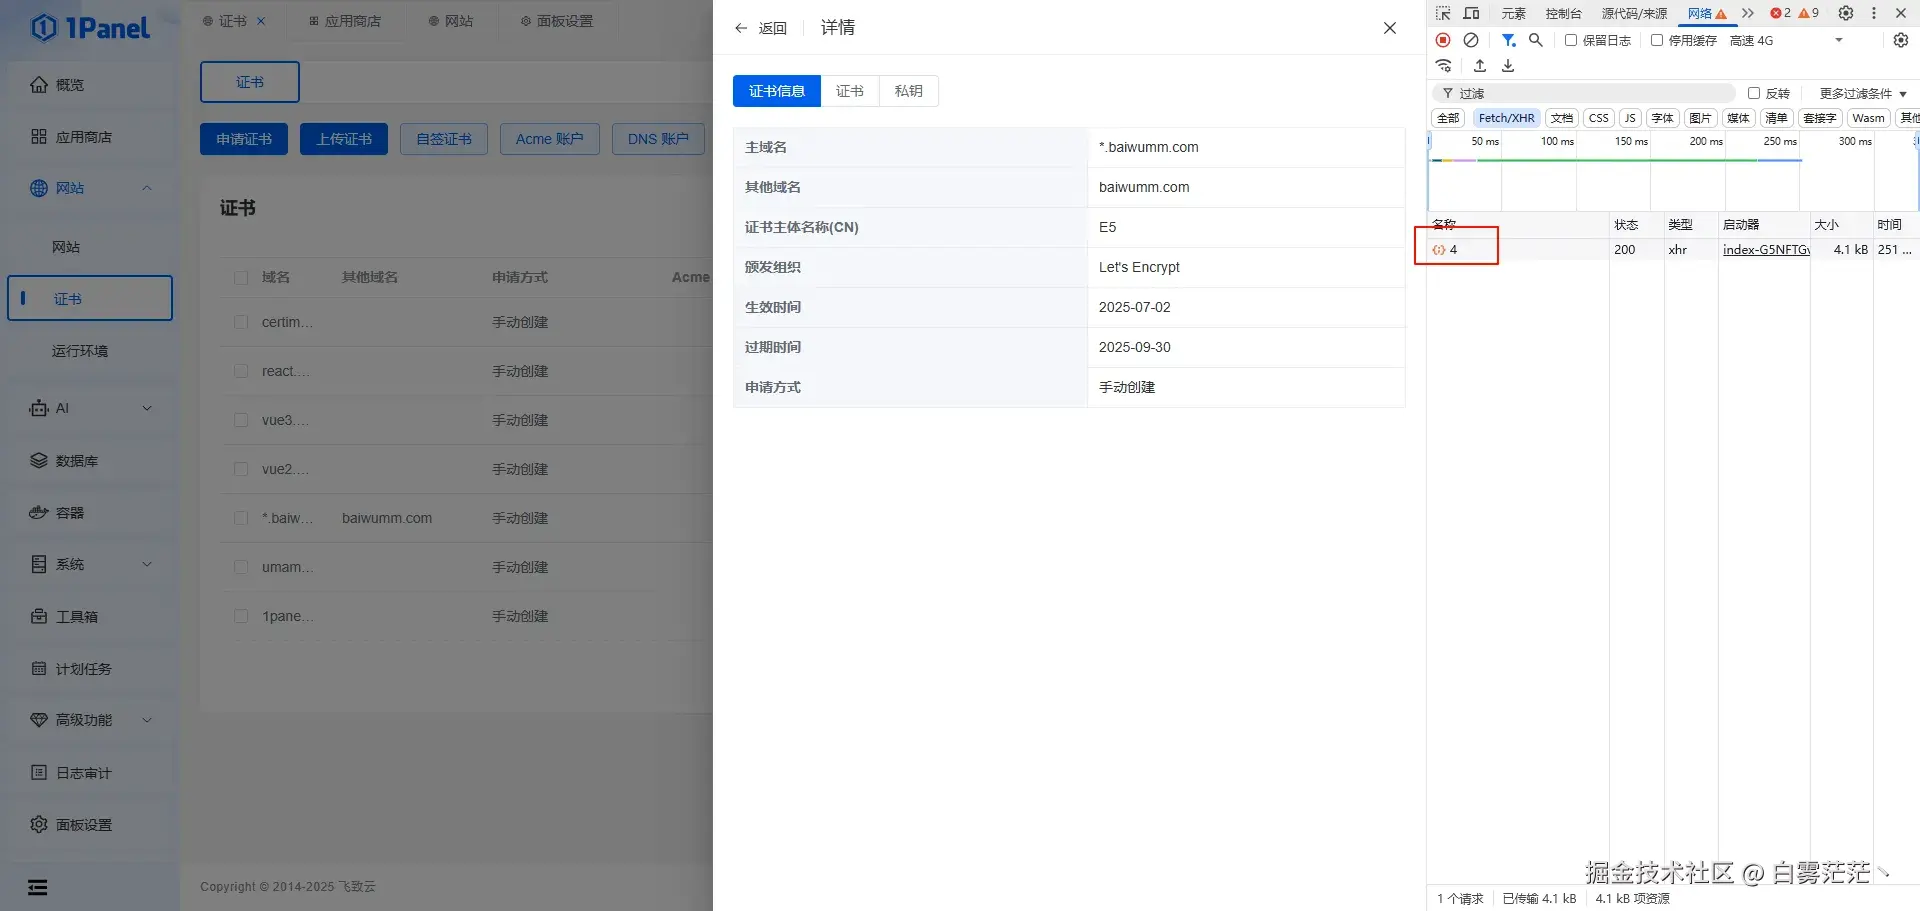Click the red error count badge
Screen dimensions: 1920x911
coord(1780,13)
